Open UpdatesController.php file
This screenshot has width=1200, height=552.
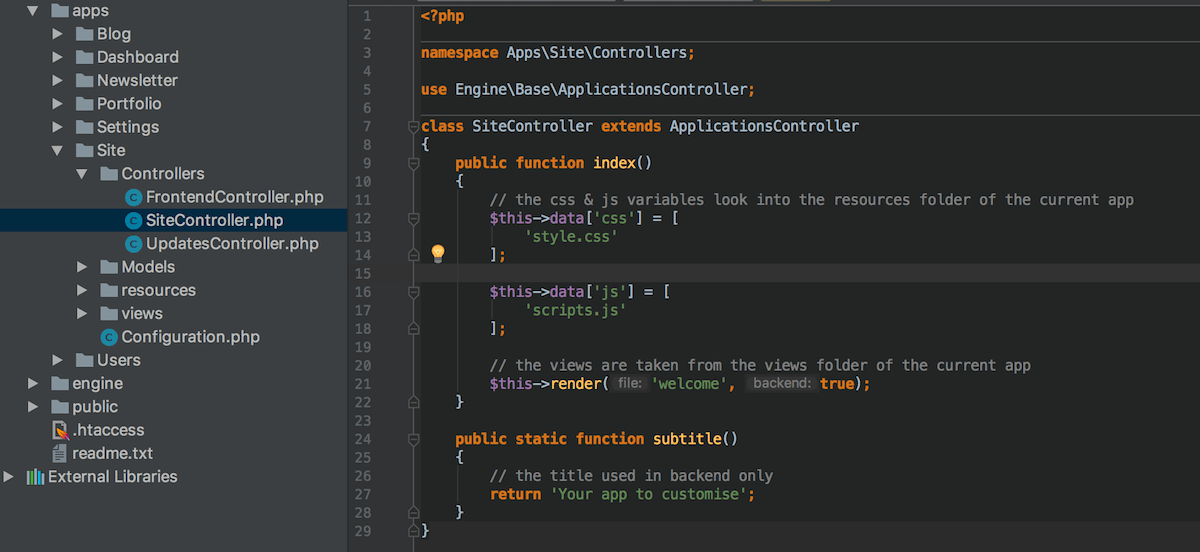pos(232,244)
